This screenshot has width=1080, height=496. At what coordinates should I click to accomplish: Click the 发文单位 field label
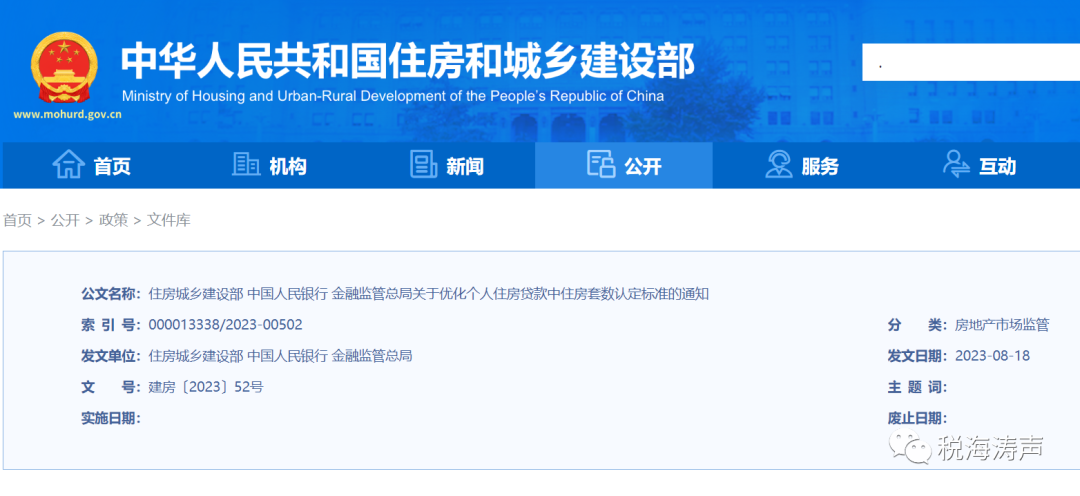coord(111,356)
